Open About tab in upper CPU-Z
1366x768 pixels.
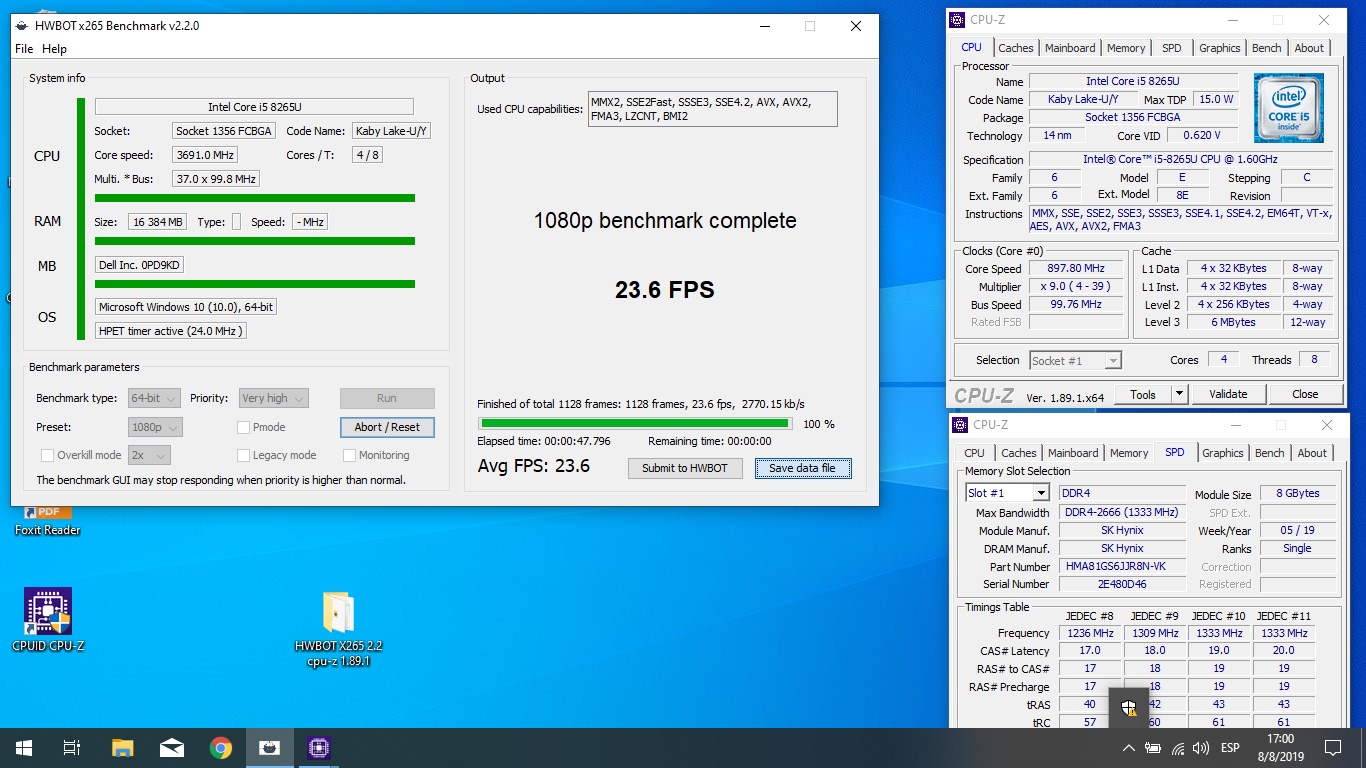click(x=1309, y=48)
